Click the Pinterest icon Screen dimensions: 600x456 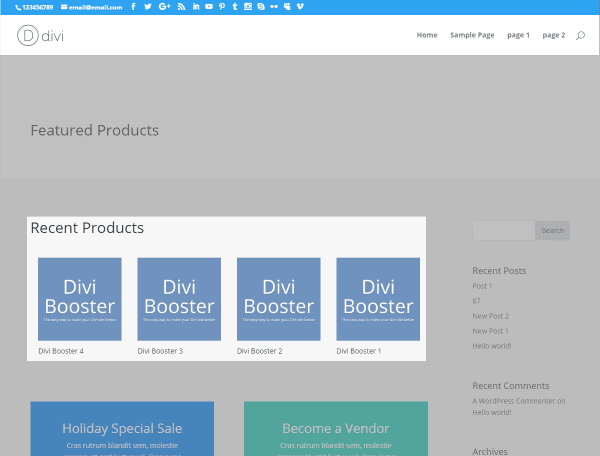tap(221, 7)
